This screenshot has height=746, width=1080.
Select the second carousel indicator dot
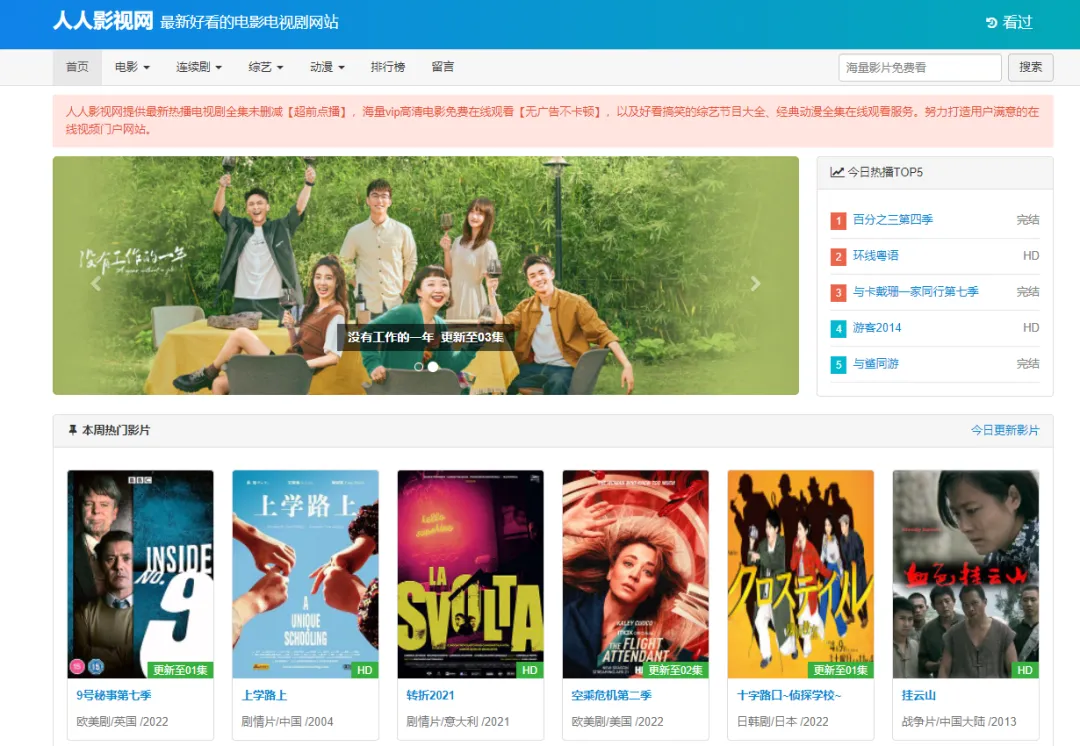pyautogui.click(x=433, y=366)
